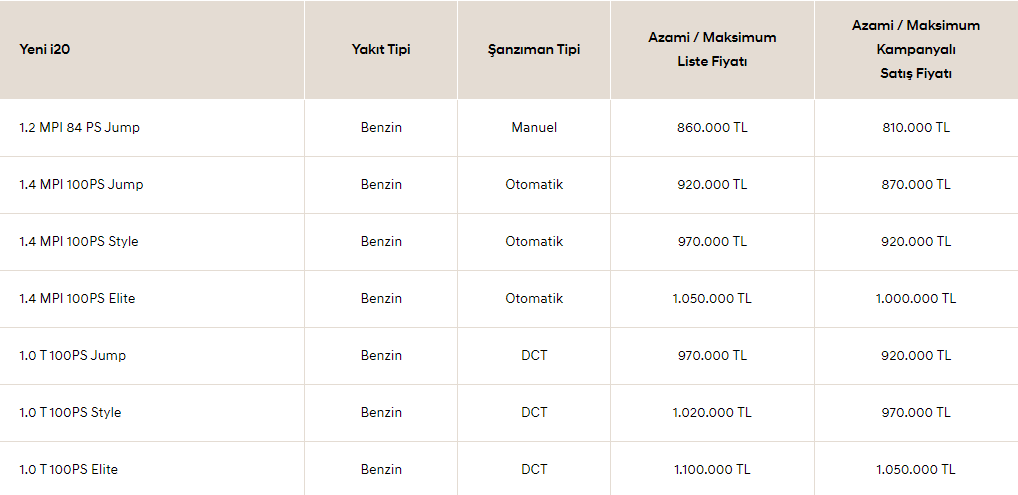Click the Şanzıman Tipi column header
Screen dimensions: 1018x495
click(x=534, y=50)
